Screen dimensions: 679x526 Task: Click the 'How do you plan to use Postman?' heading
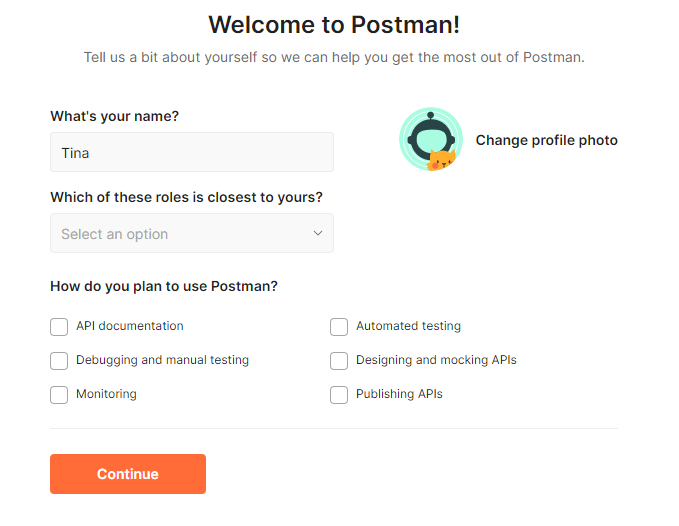[x=164, y=286]
